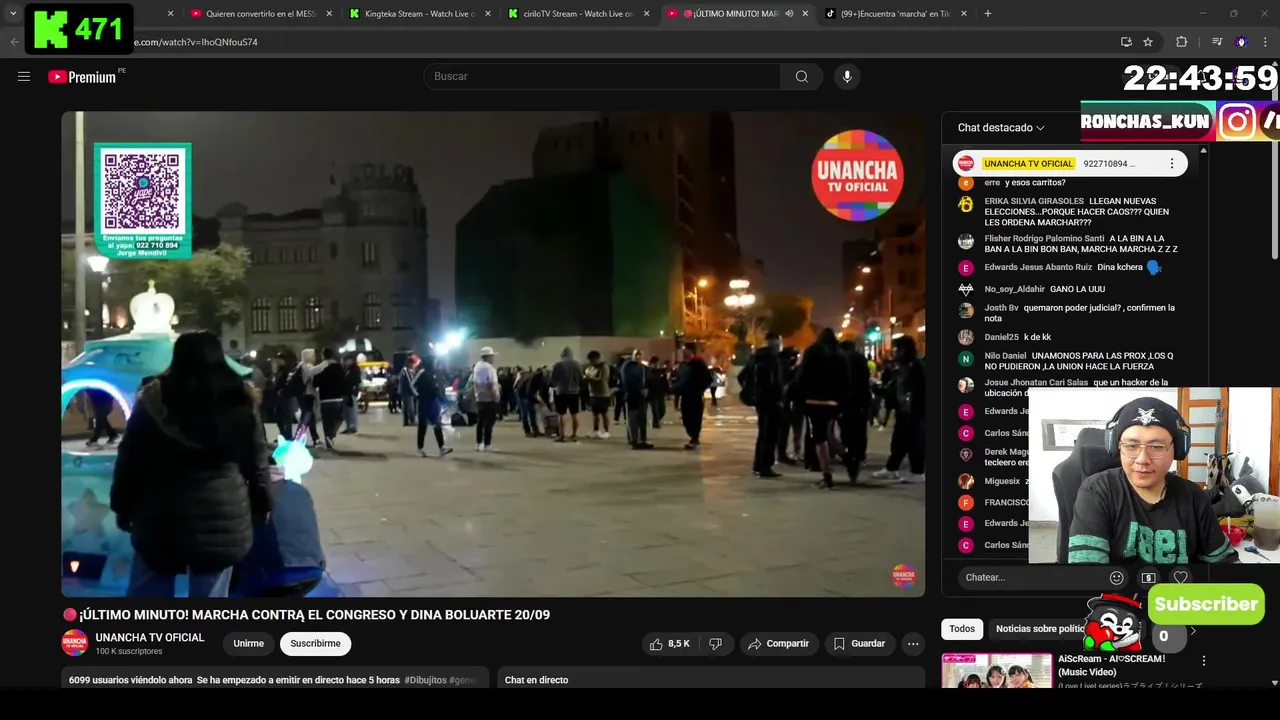1280x720 pixels.
Task: Click the pinned UNANCHA TV OFICIAL chat message
Action: click(x=1070, y=164)
